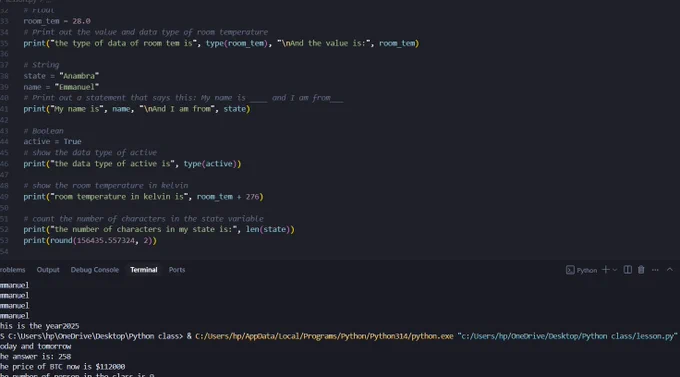This screenshot has height=377, width=680.
Task: Click the 'name = "Emmanuel"' line
Action: [x=61, y=87]
